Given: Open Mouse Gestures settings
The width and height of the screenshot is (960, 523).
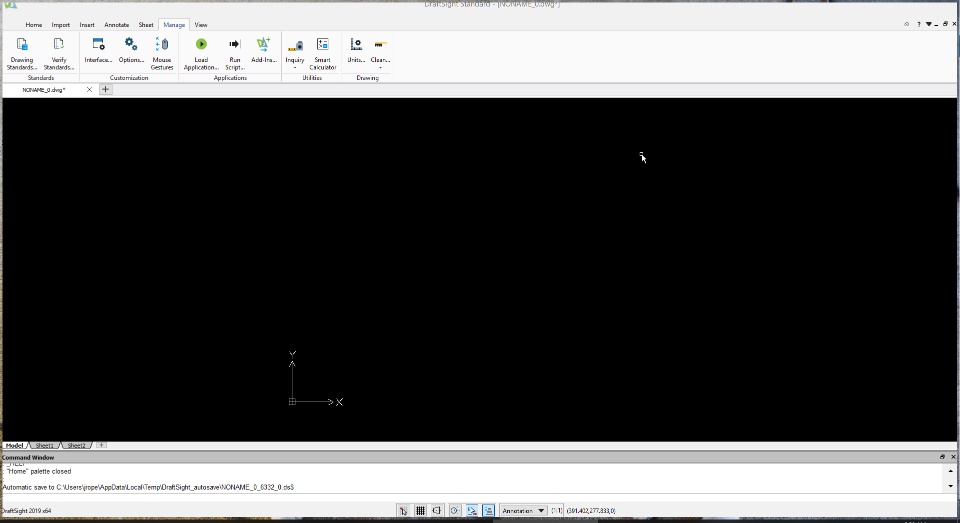Looking at the screenshot, I should [x=162, y=53].
